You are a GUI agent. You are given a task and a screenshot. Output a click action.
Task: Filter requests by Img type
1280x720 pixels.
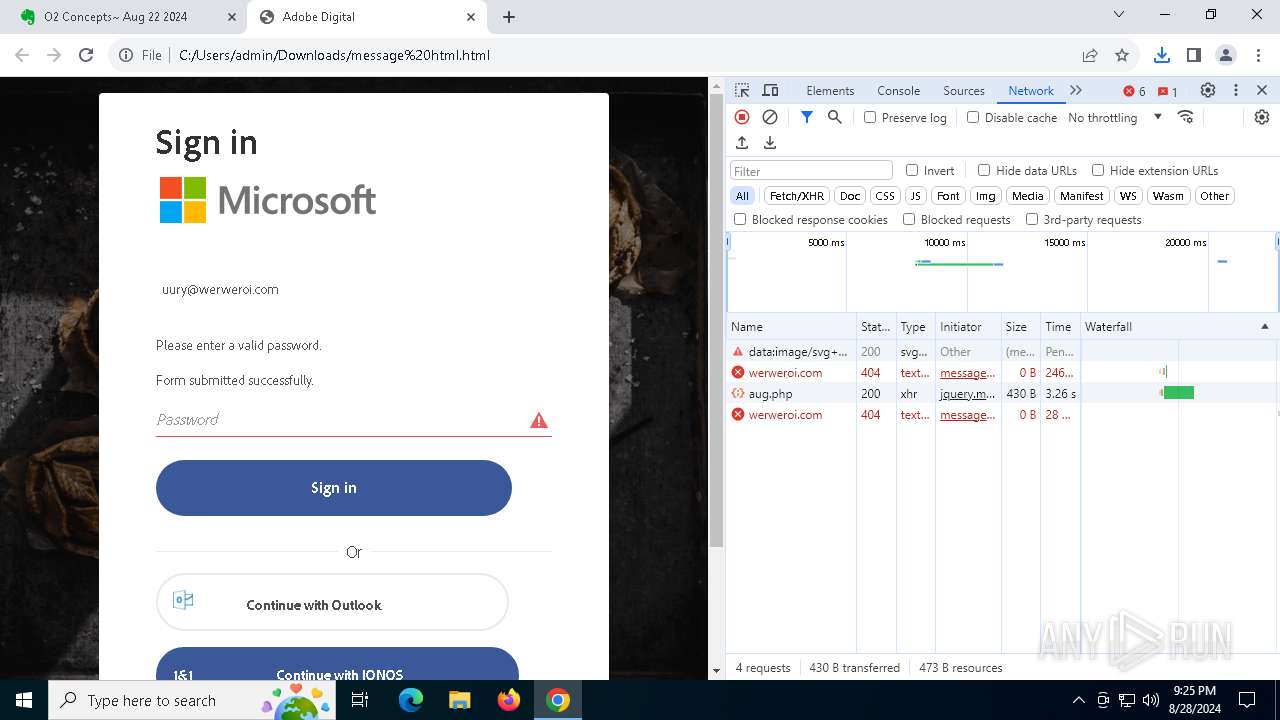986,196
